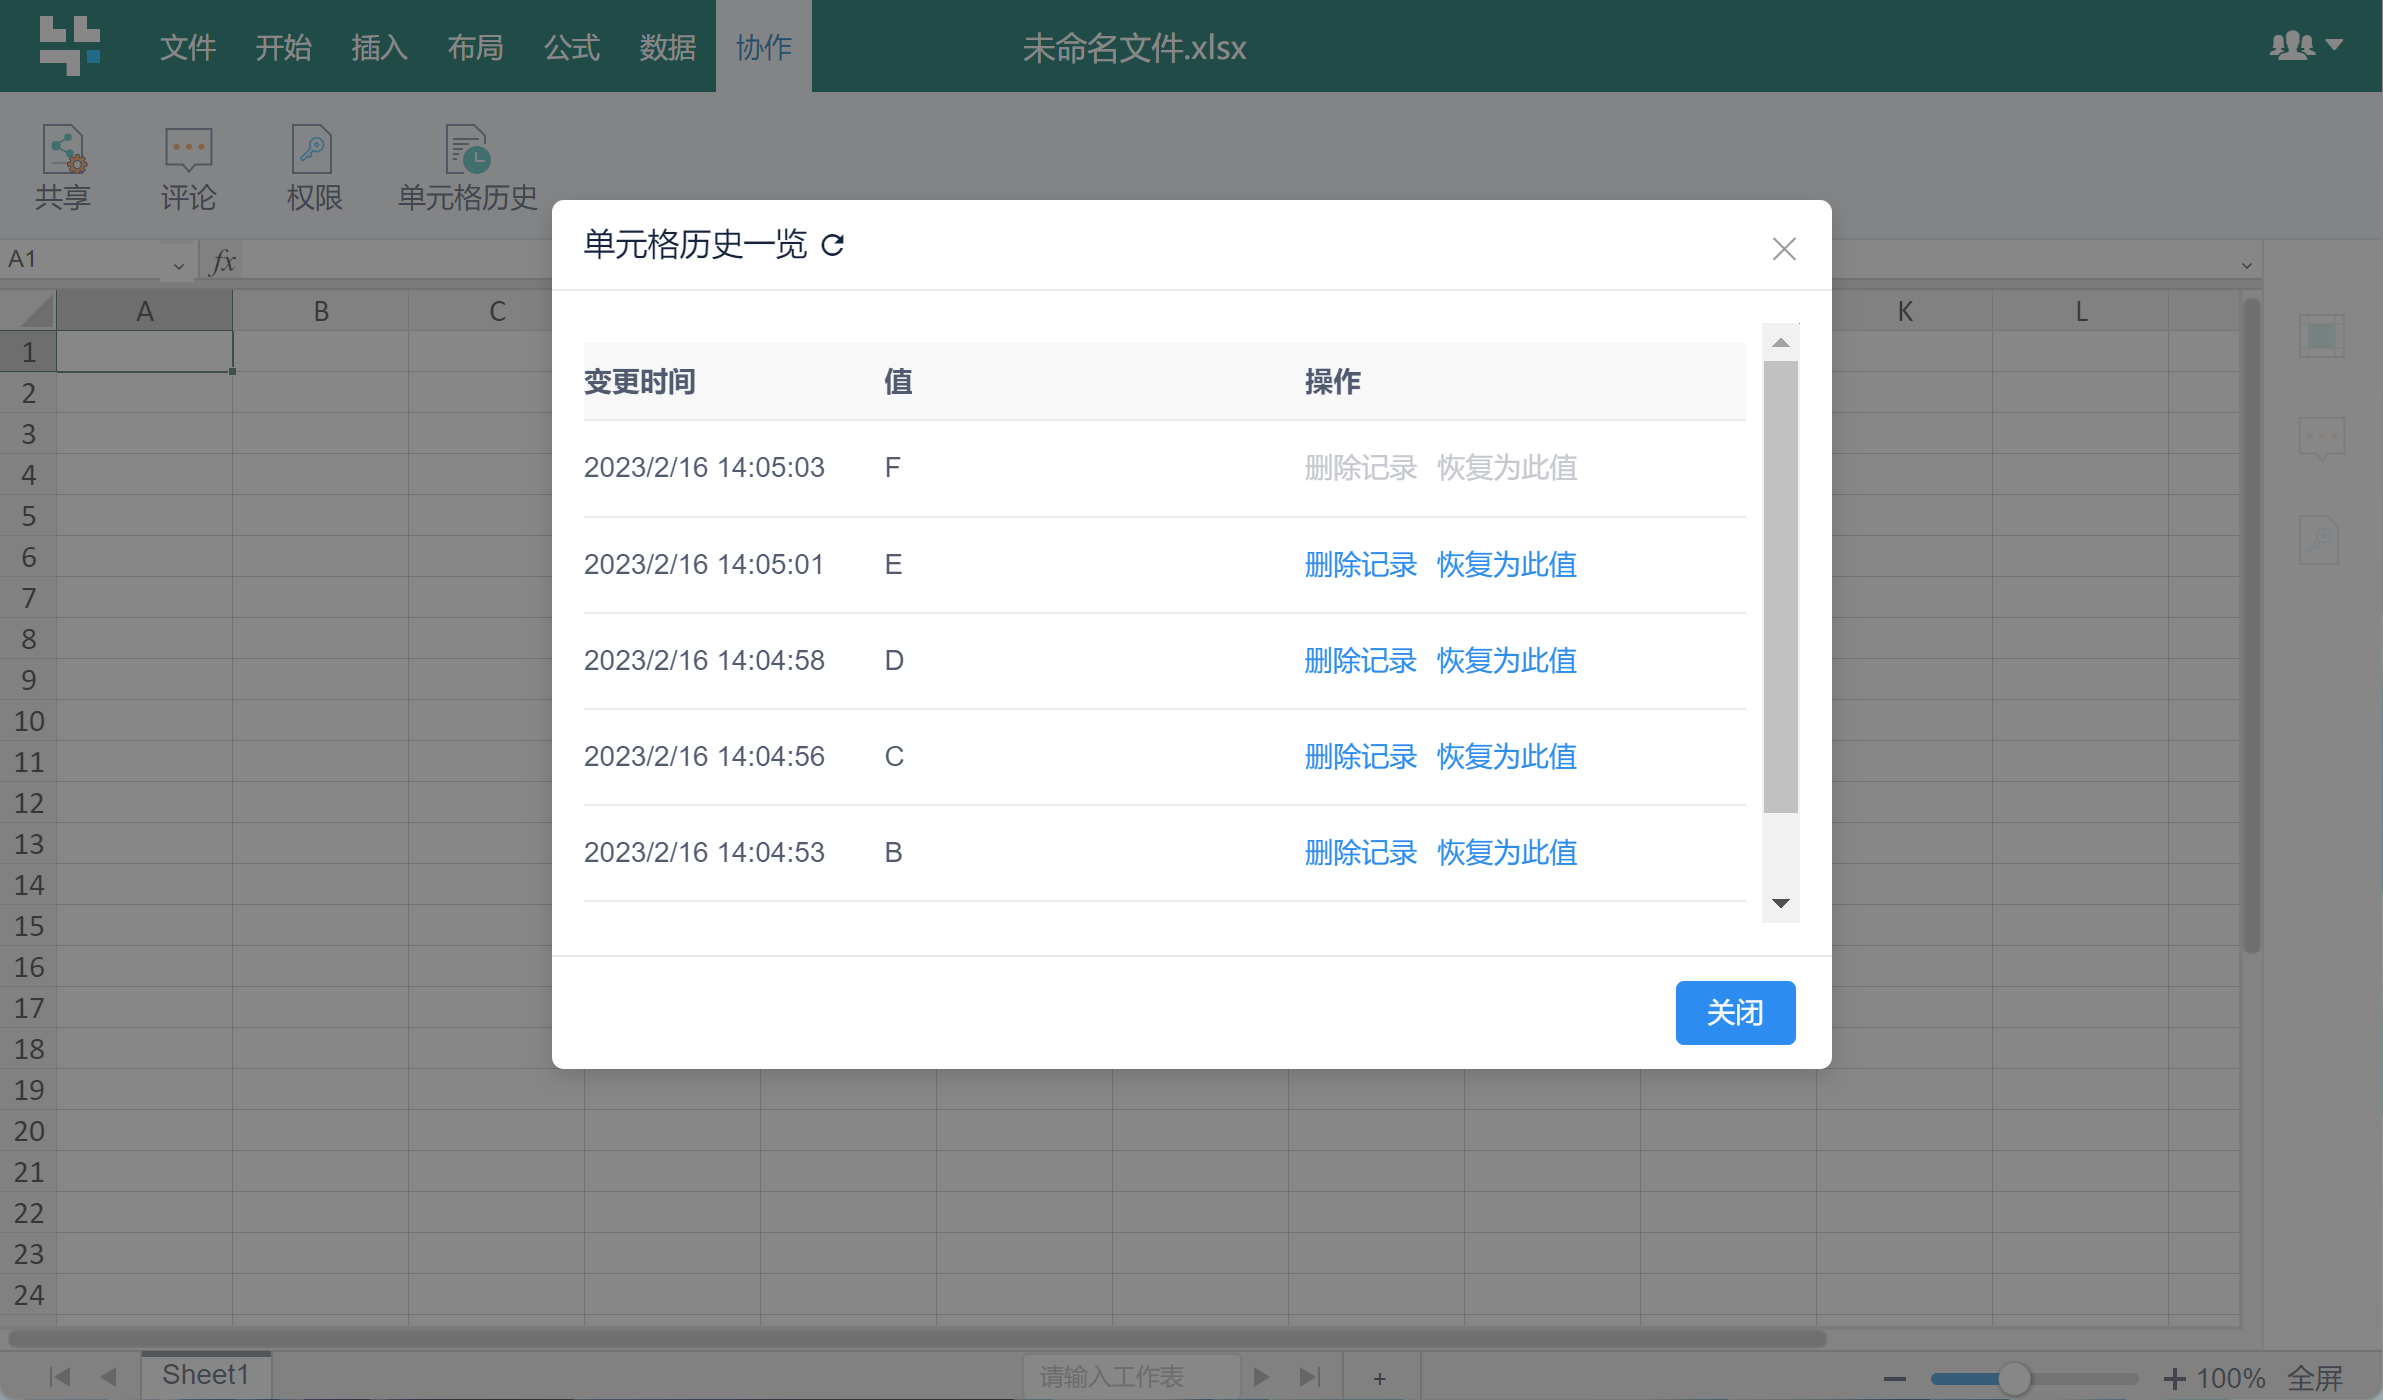Open the 数据 tab

pyautogui.click(x=668, y=47)
